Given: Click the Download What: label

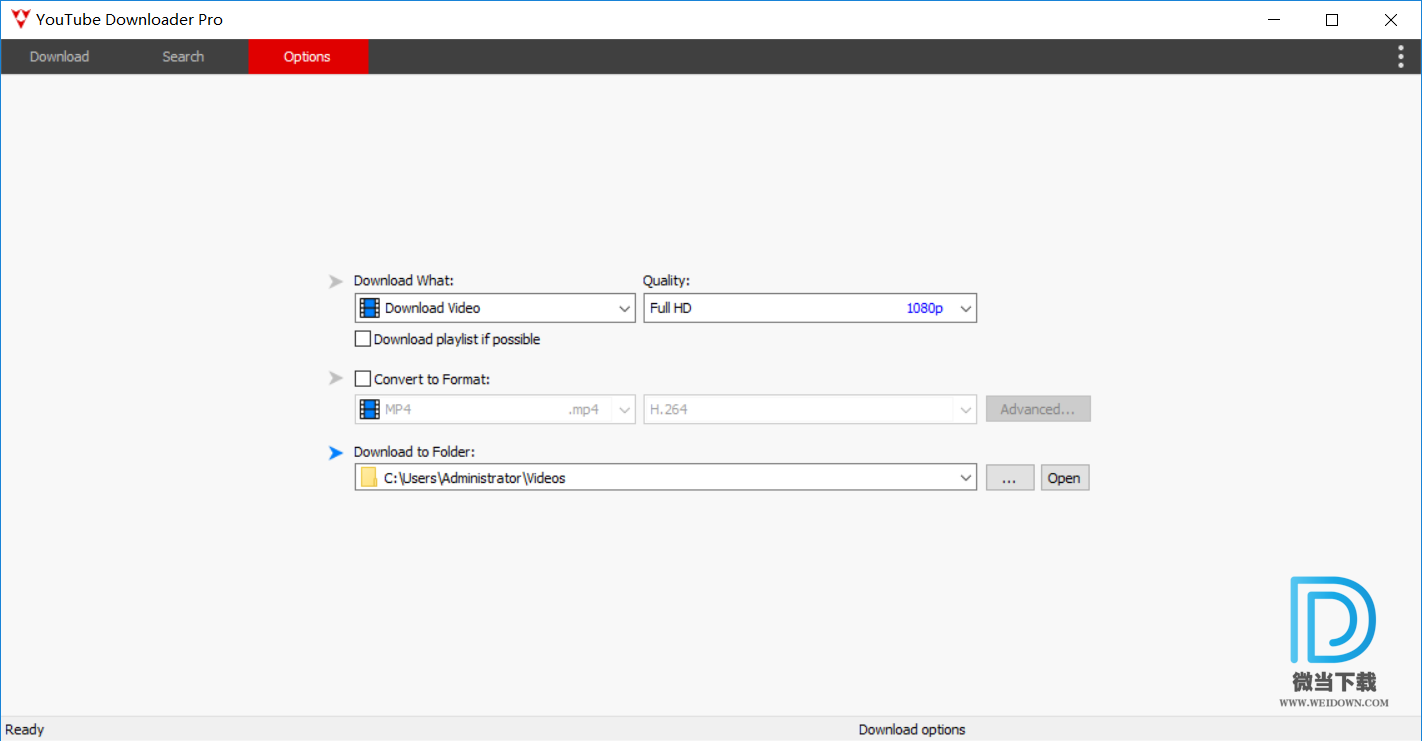Looking at the screenshot, I should [x=404, y=281].
